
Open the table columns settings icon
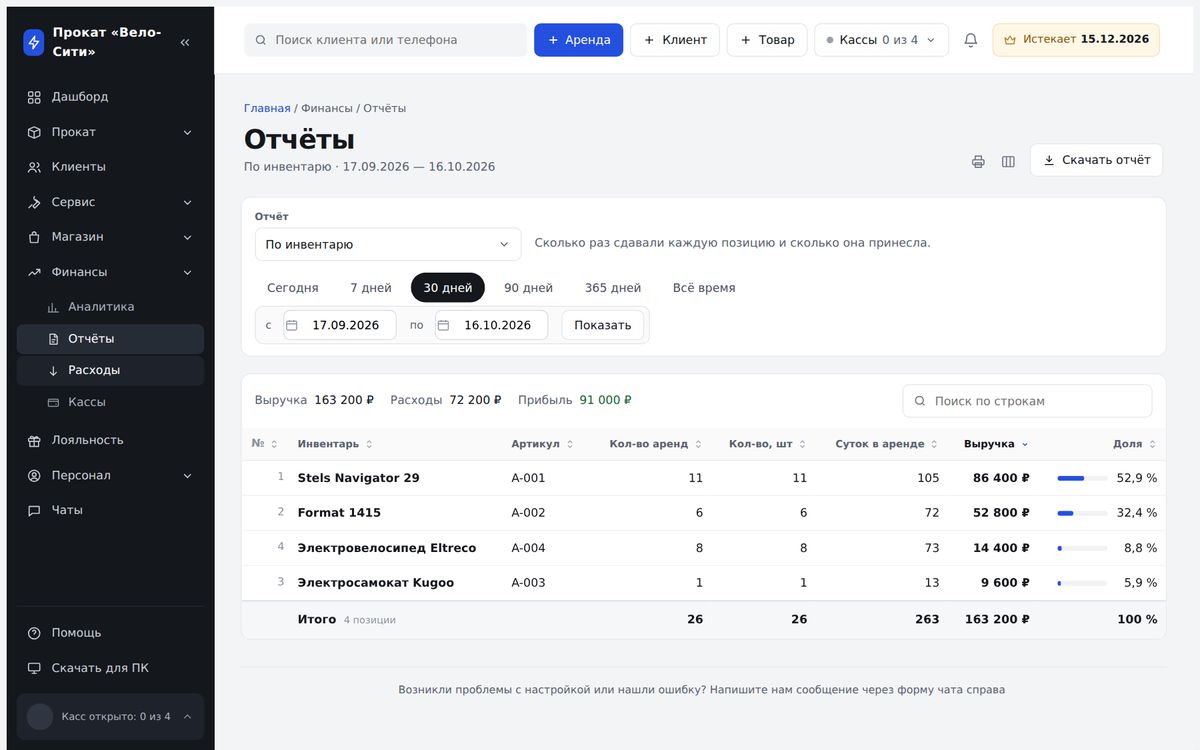point(1008,161)
